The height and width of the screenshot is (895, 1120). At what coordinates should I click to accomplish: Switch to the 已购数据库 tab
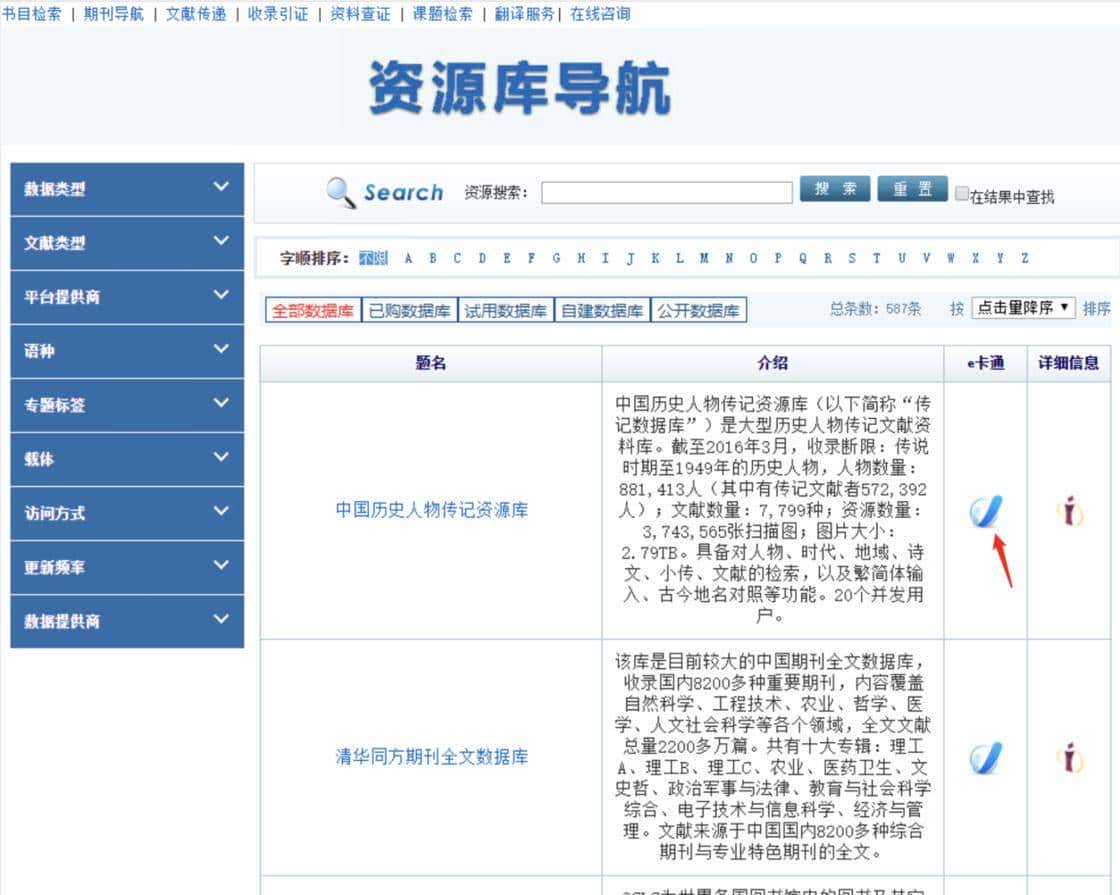407,309
